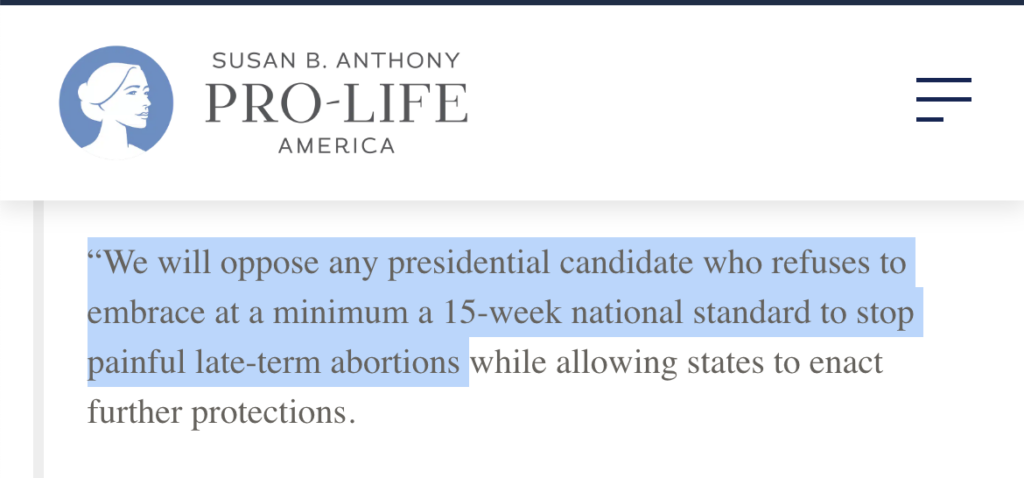This screenshot has height=478, width=1024.
Task: Click the top line of hamburger icon
Action: tap(944, 80)
